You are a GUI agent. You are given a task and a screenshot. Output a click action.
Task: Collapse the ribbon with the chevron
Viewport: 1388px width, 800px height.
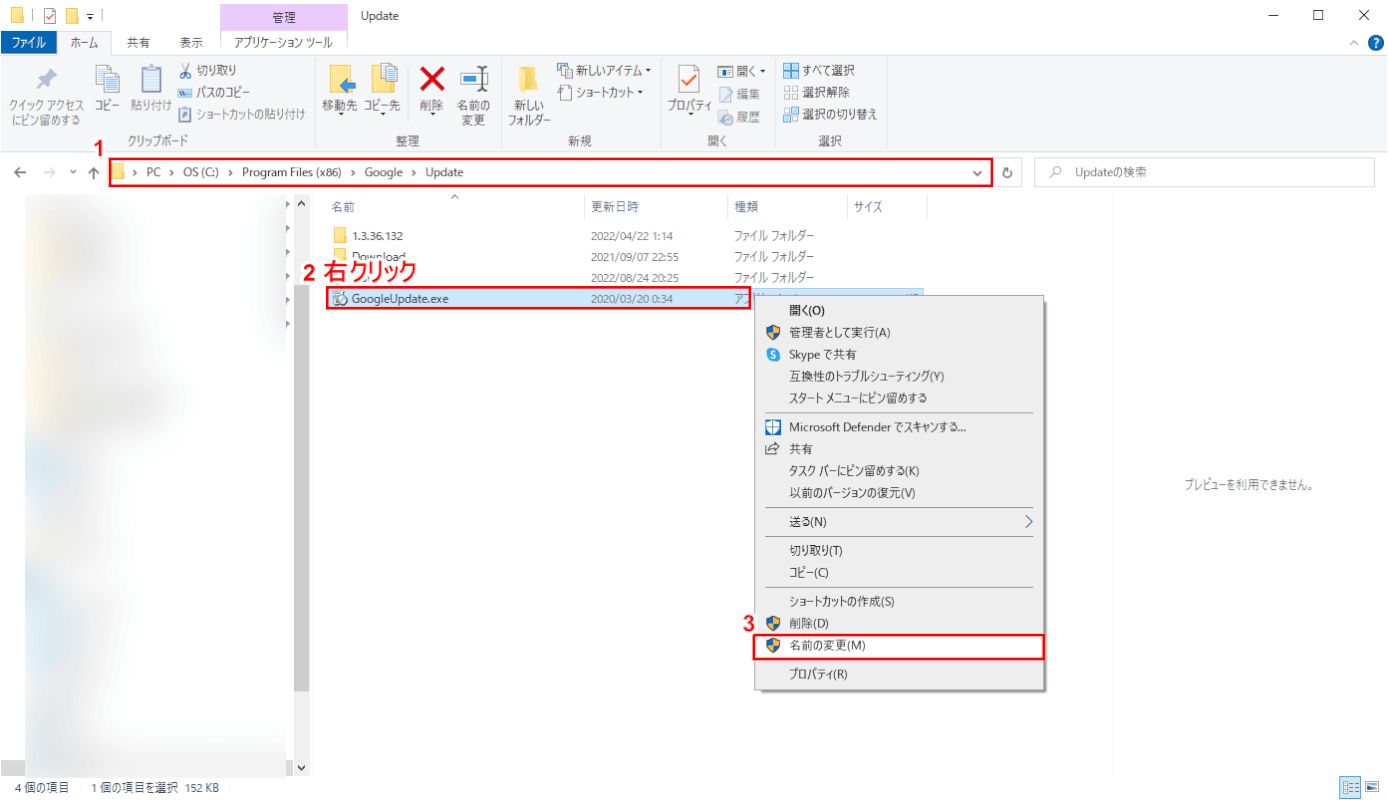click(x=1354, y=42)
